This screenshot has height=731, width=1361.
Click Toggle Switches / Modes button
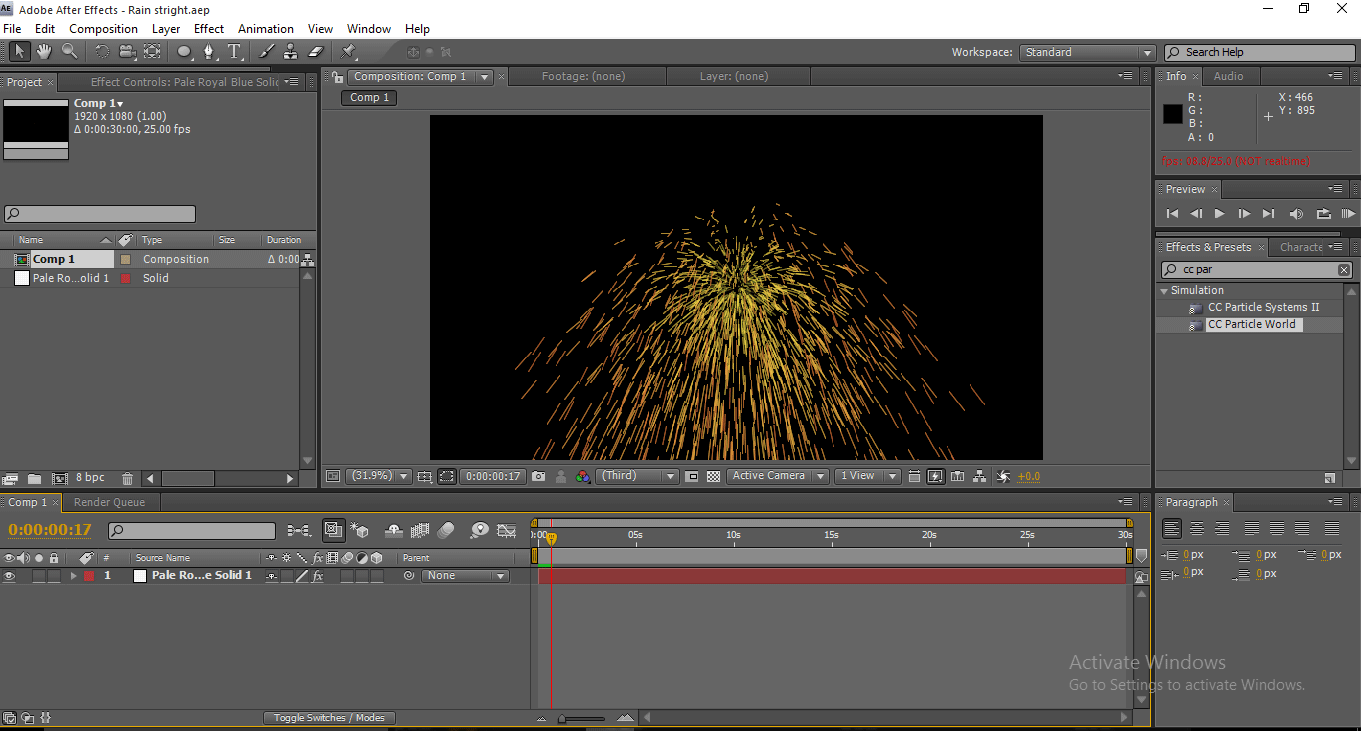coord(329,718)
